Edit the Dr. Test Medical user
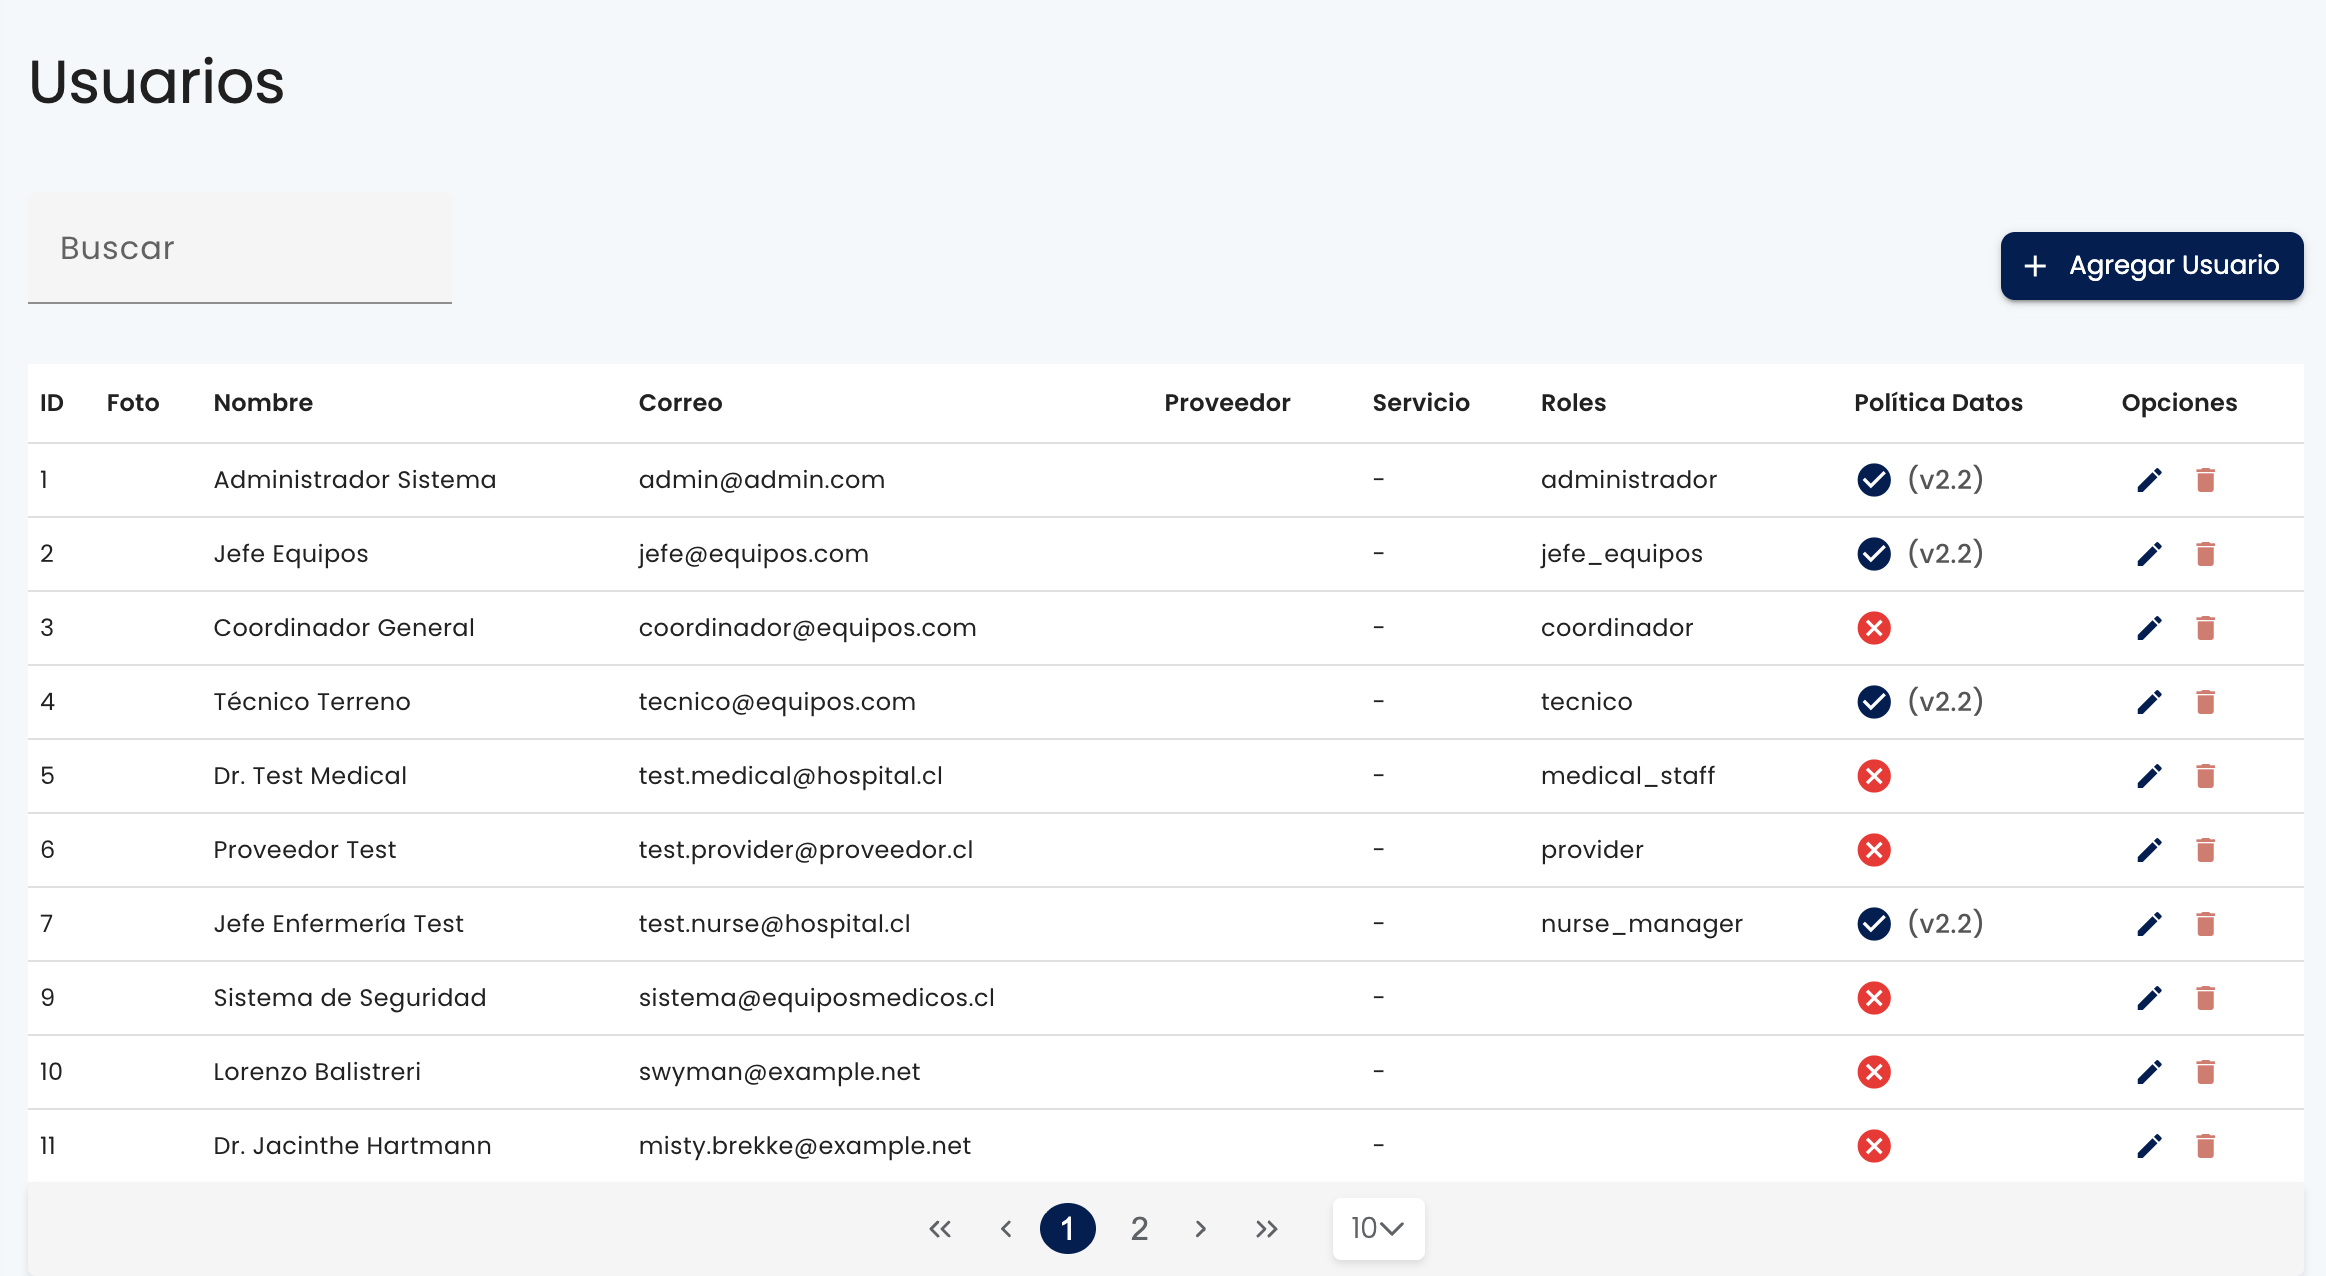The width and height of the screenshot is (2326, 1276). tap(2149, 777)
